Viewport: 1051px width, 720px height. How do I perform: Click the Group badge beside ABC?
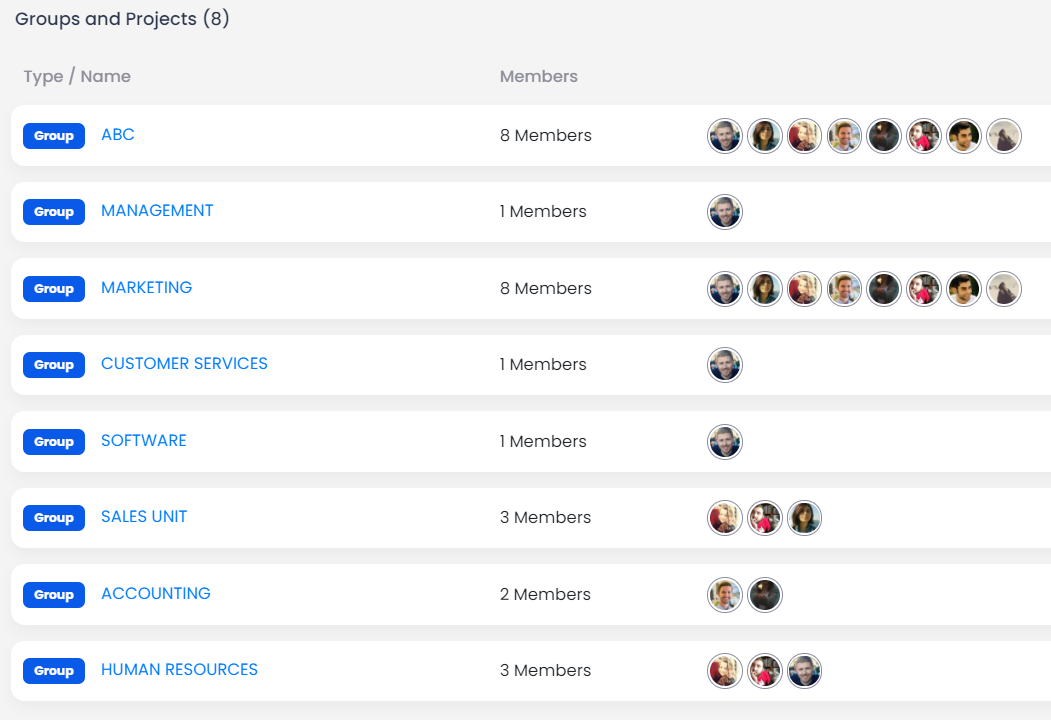click(54, 135)
